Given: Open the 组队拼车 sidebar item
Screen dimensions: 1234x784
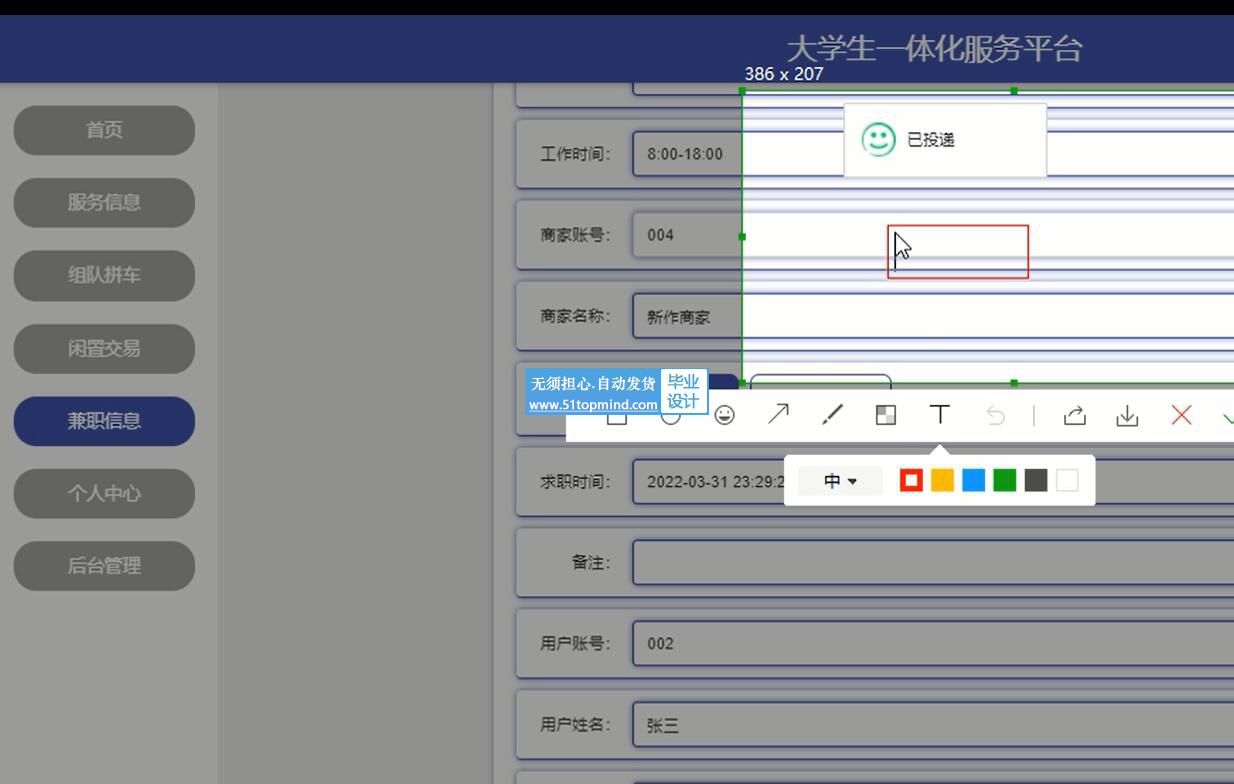Looking at the screenshot, I should [x=104, y=275].
